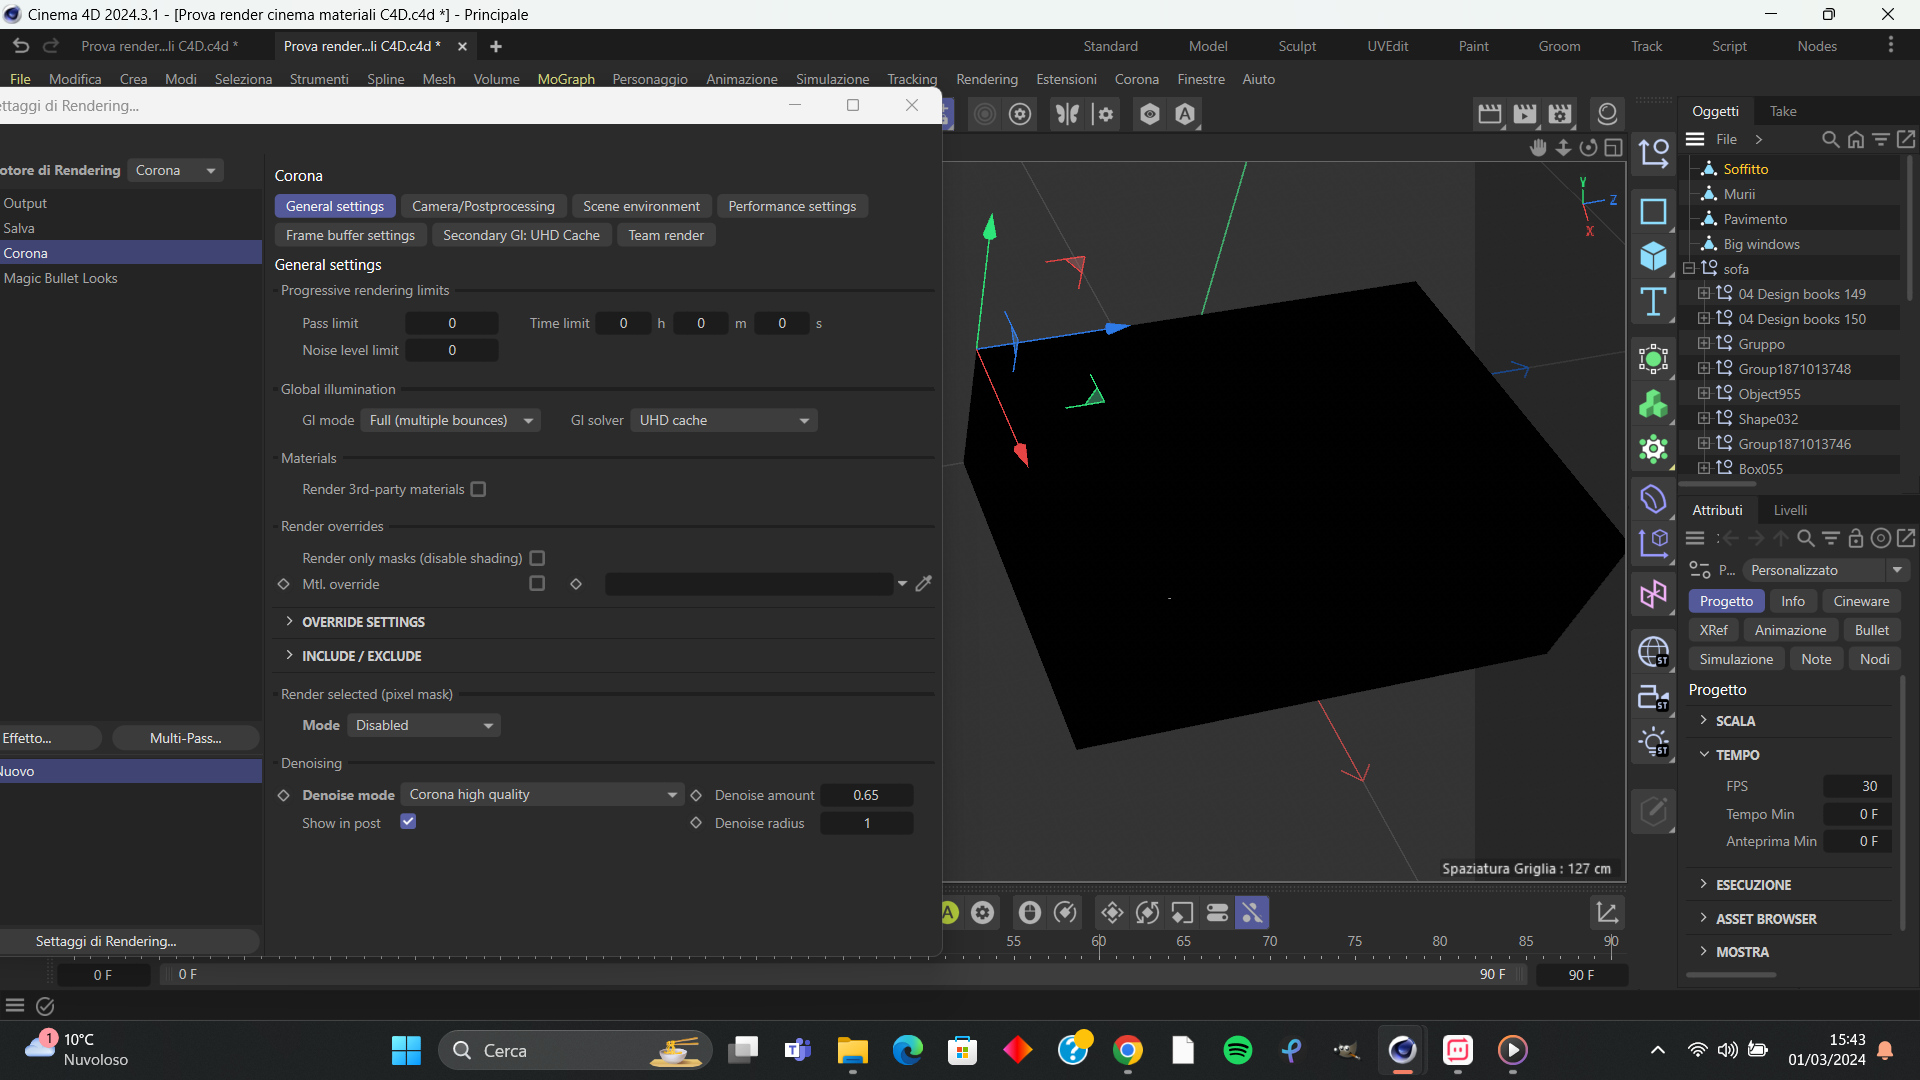Switch to Camera Postprocessing tab
This screenshot has height=1080, width=1920.
coord(483,206)
